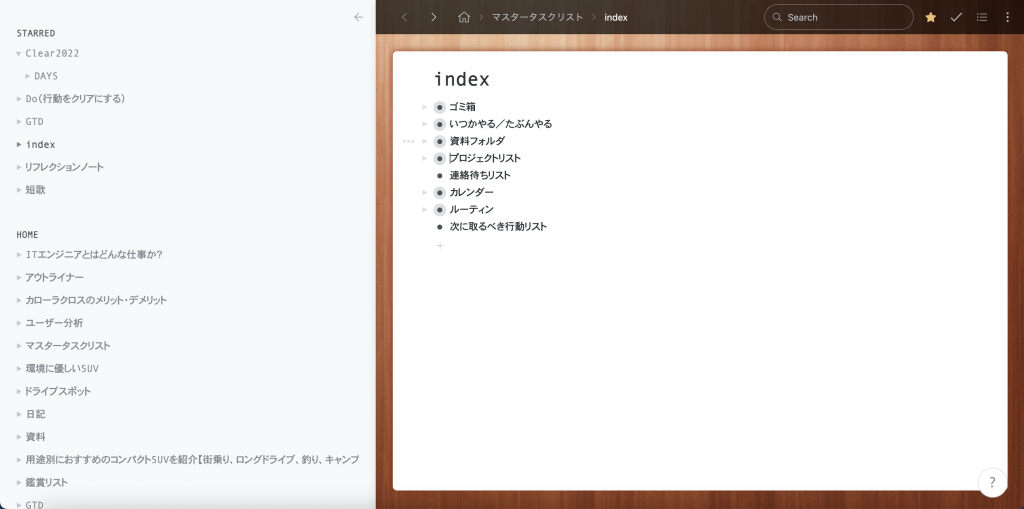
Task: Click the bullet of プロジェクトリスト
Action: (x=440, y=158)
